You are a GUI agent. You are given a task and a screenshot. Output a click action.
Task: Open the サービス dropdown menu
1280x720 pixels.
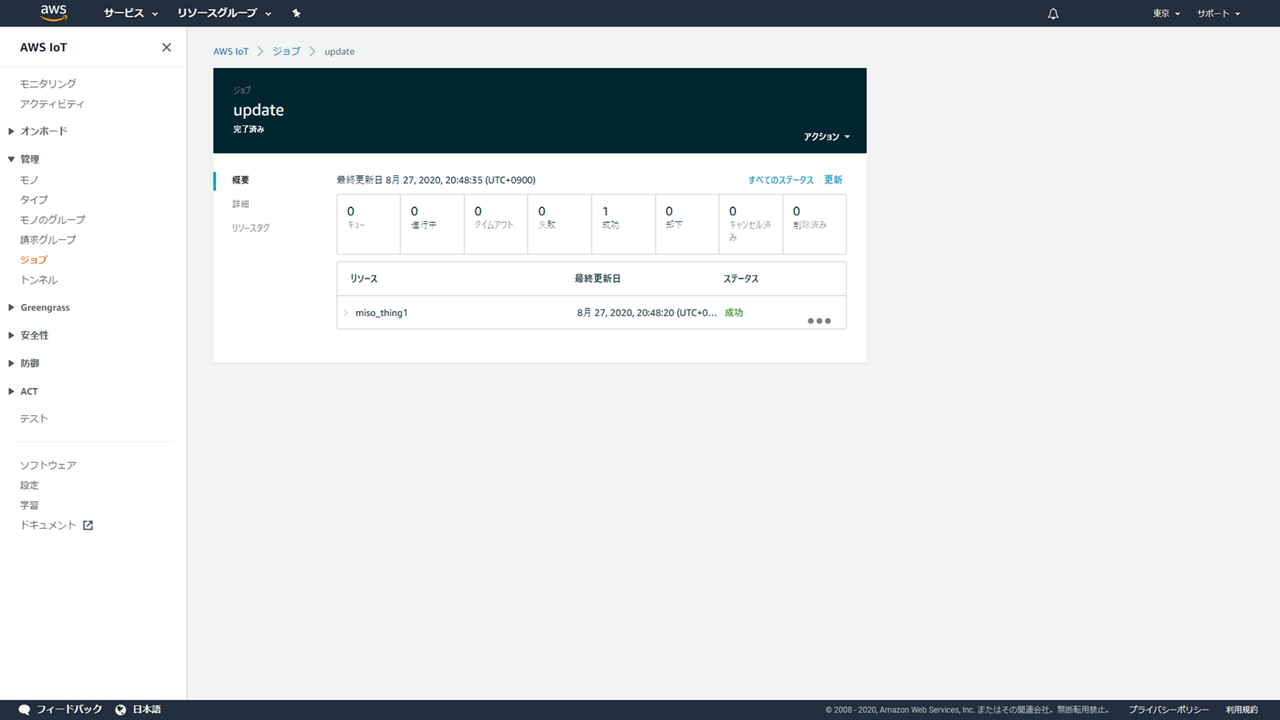tap(130, 14)
